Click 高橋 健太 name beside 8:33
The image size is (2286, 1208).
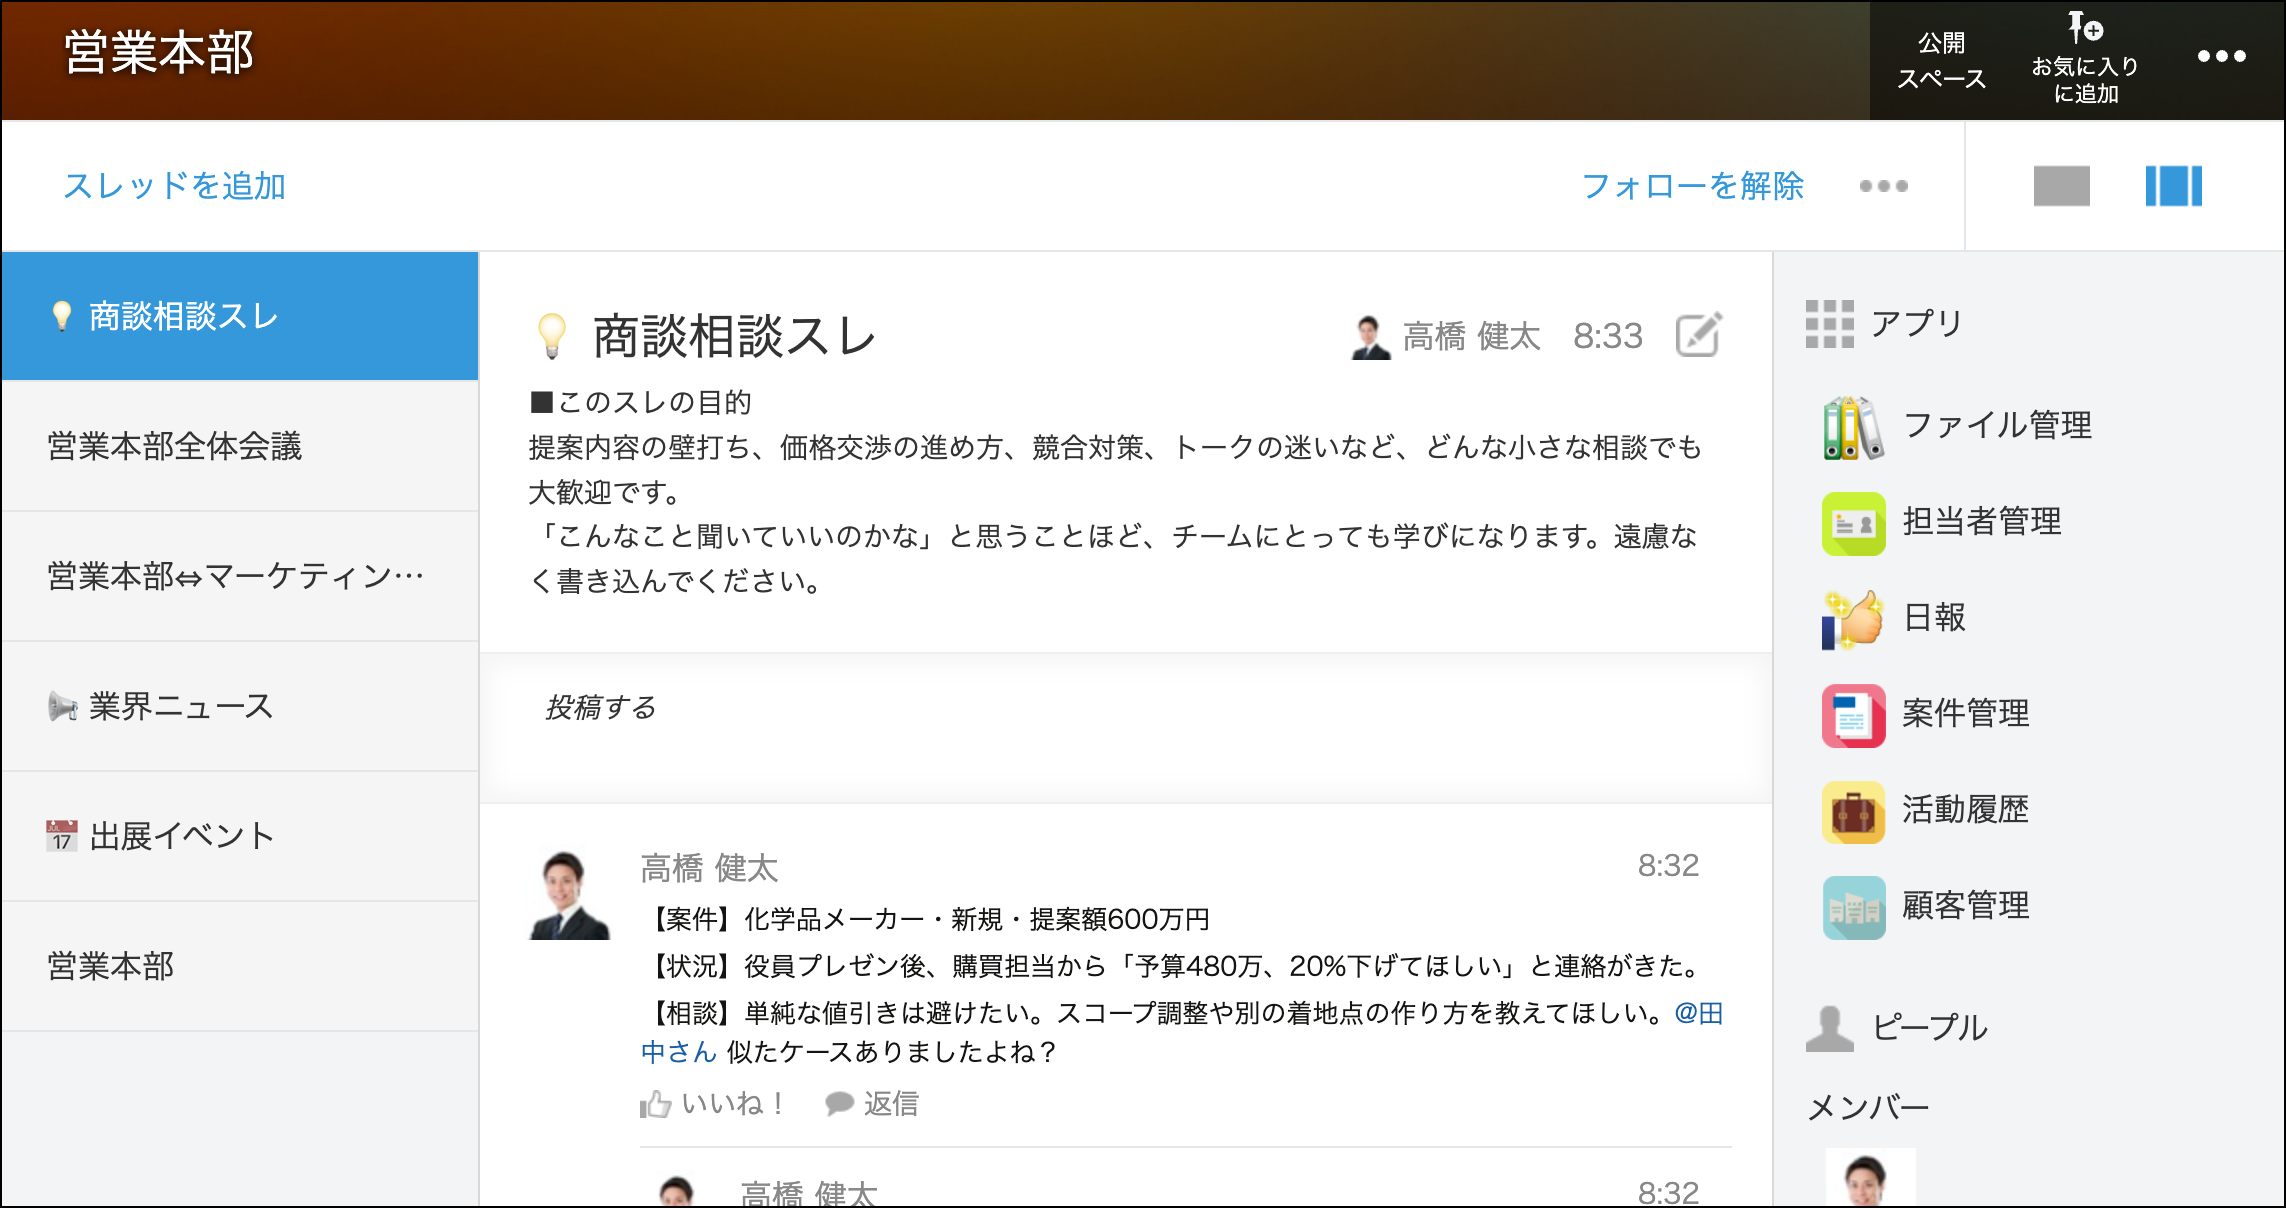click(1471, 337)
